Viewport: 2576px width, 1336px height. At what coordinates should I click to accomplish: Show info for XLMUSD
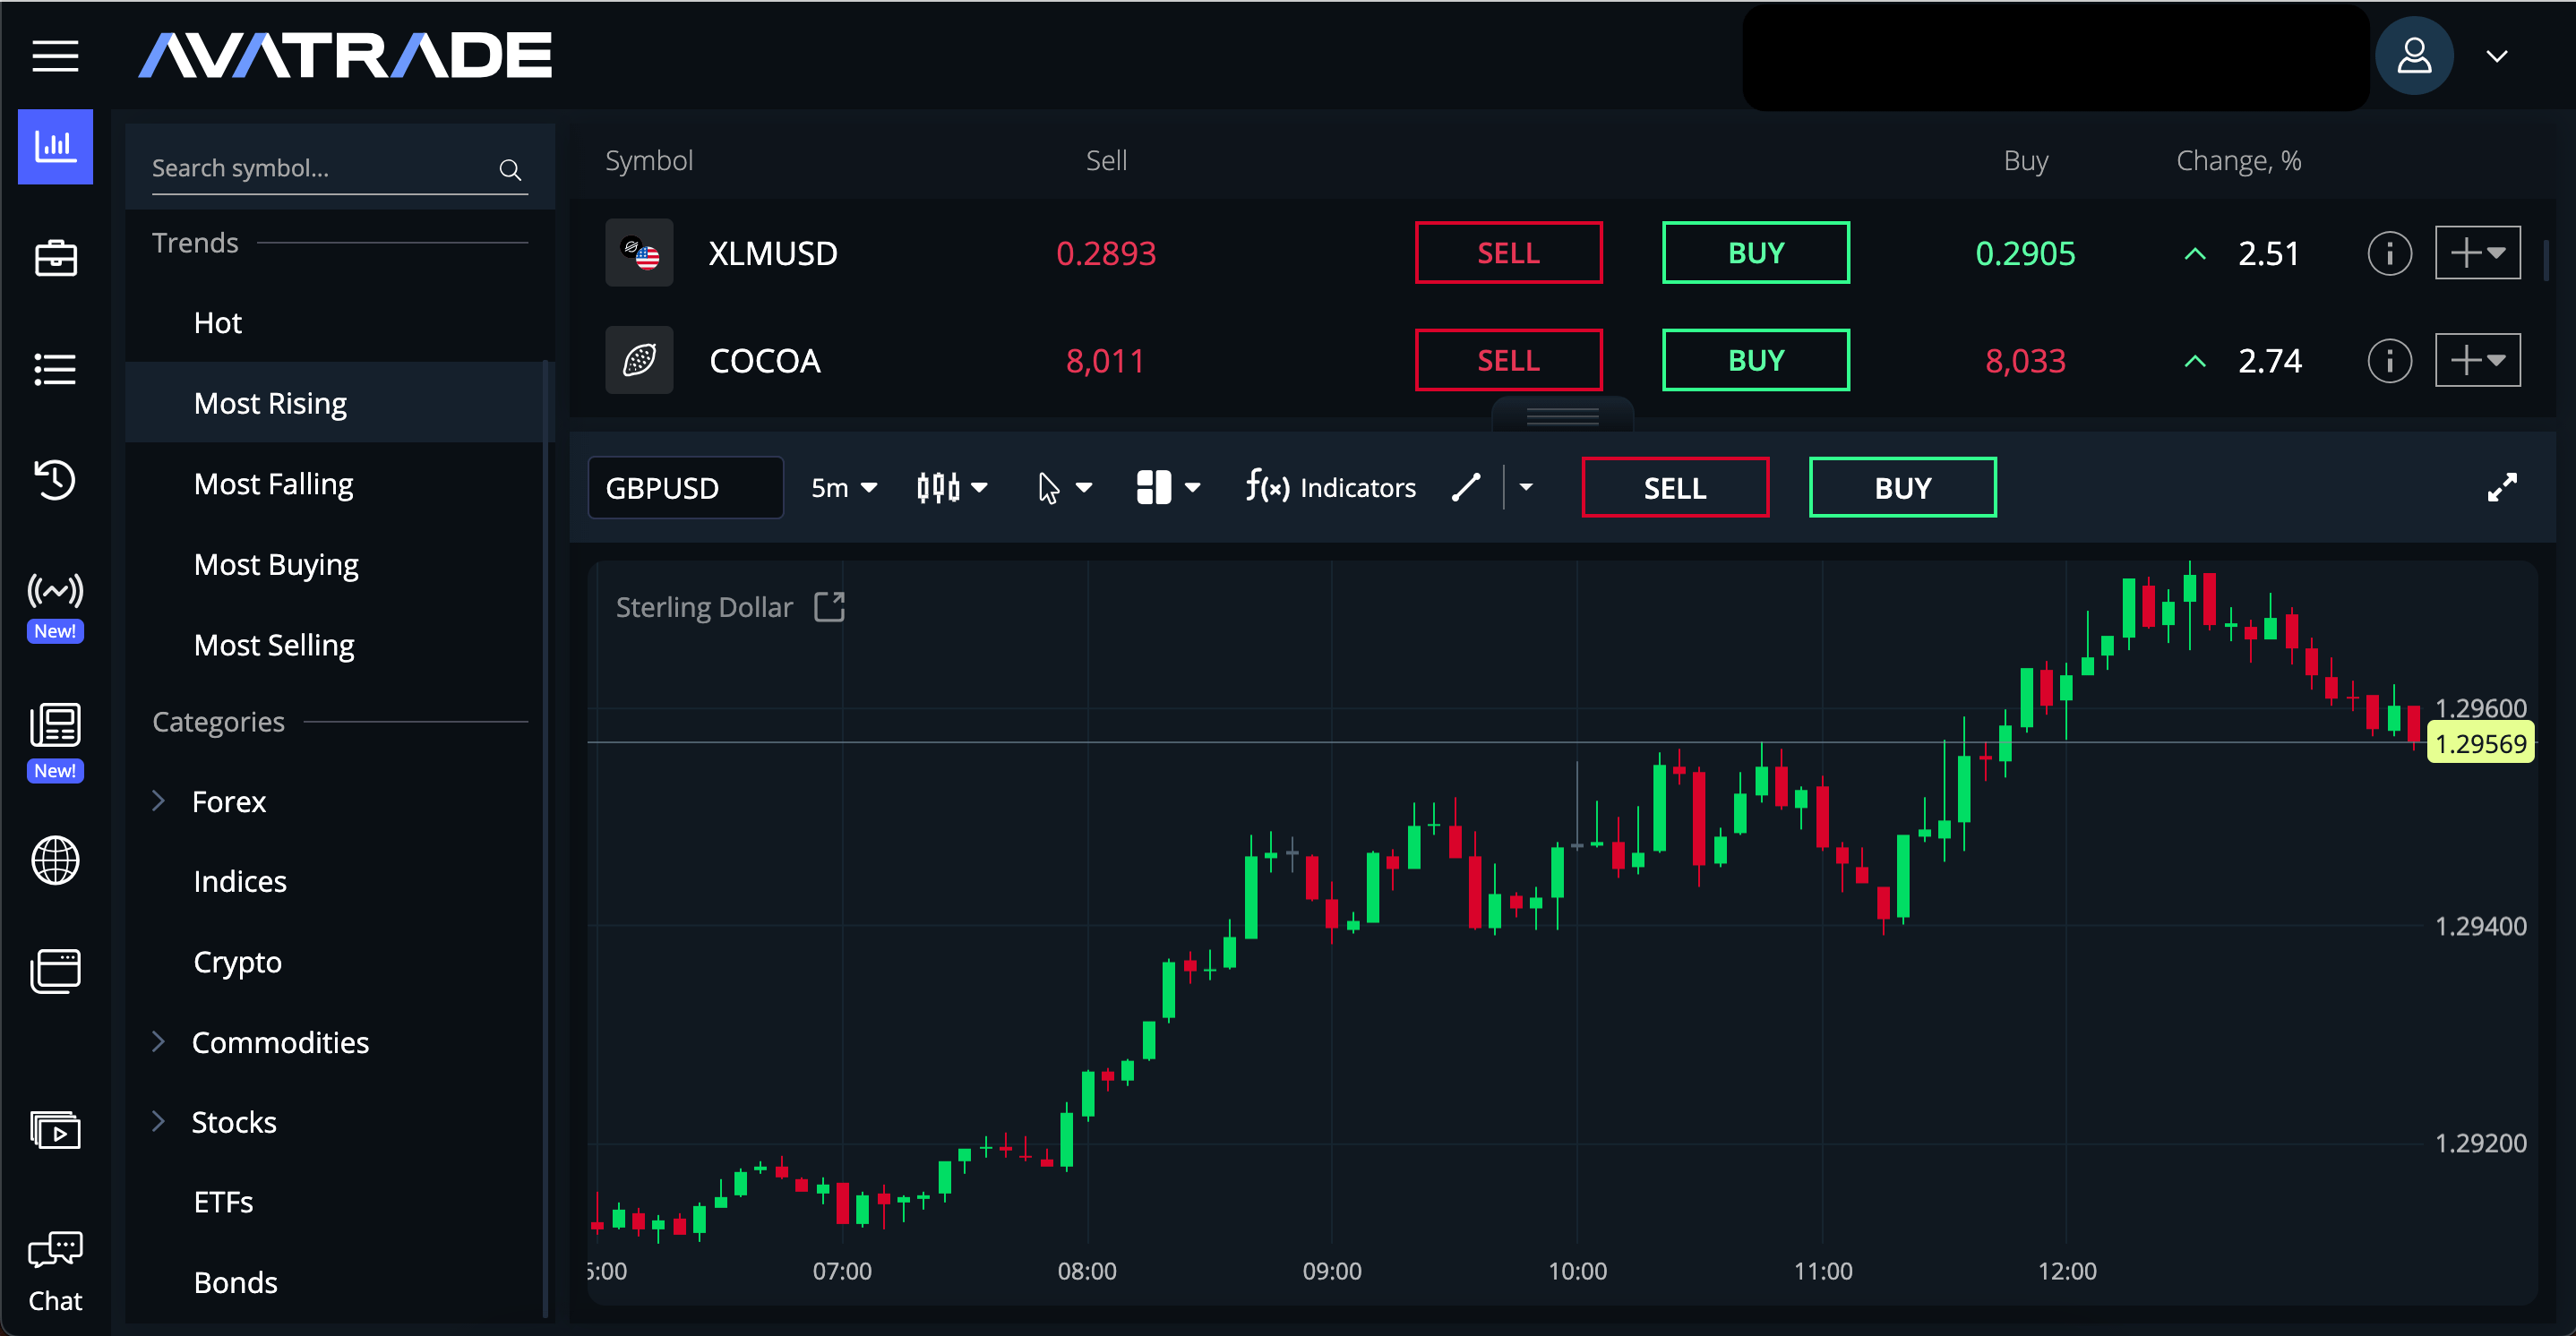pos(2389,253)
